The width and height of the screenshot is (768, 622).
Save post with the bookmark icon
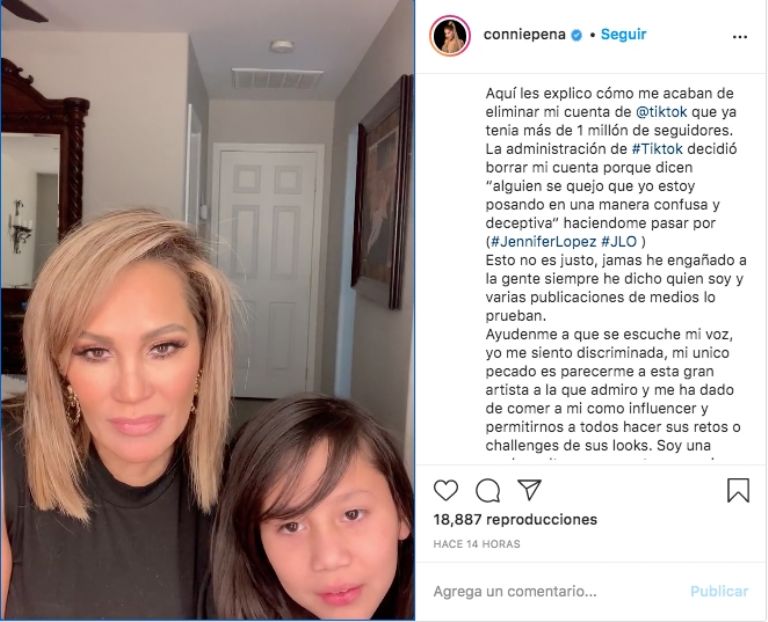738,490
